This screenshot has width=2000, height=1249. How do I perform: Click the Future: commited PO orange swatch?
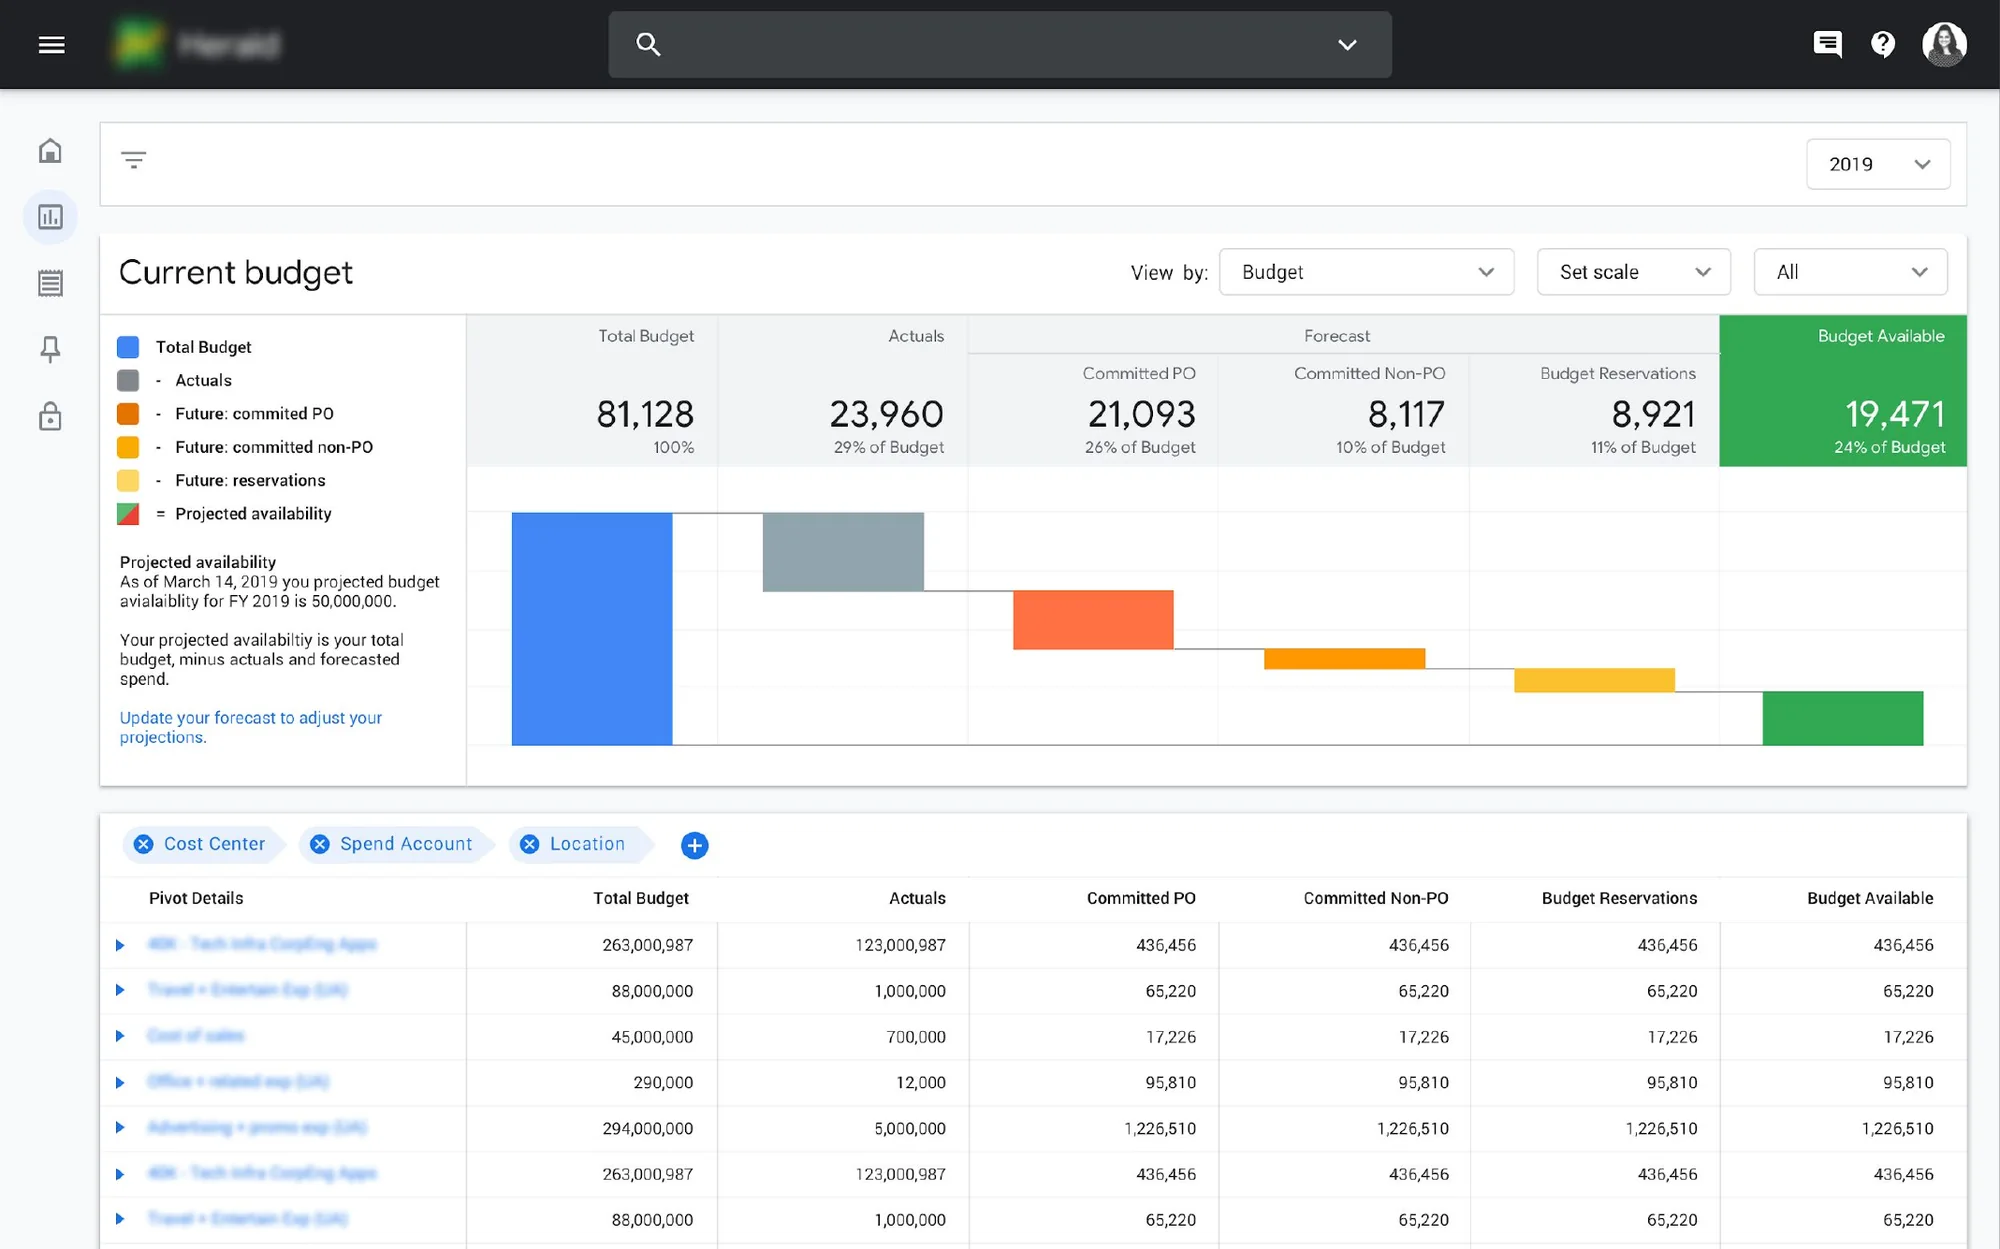[128, 414]
